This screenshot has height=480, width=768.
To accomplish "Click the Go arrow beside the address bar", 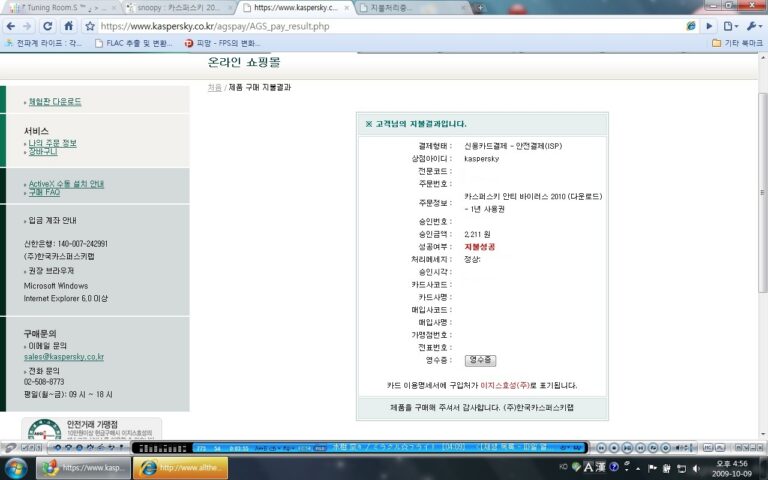I will 709,26.
